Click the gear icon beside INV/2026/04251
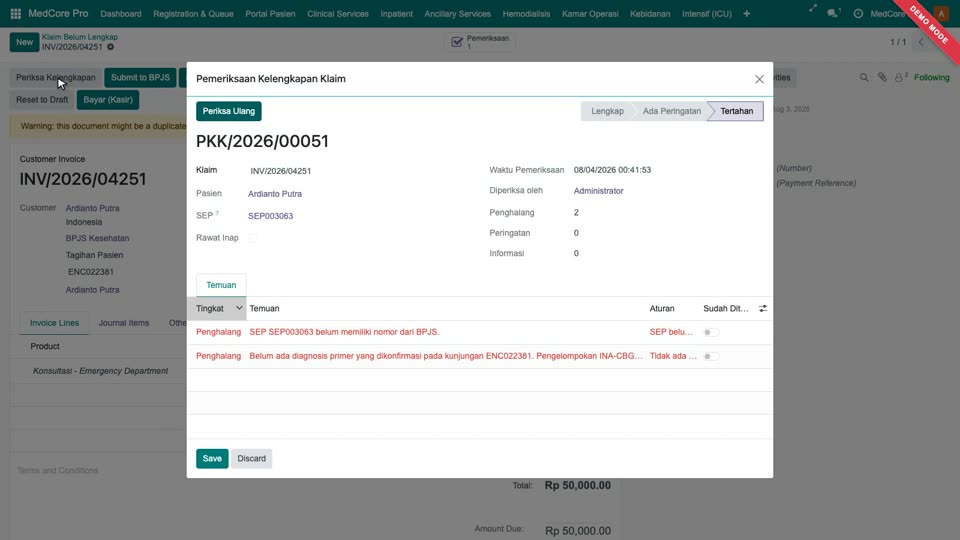This screenshot has height=540, width=960. [x=110, y=47]
